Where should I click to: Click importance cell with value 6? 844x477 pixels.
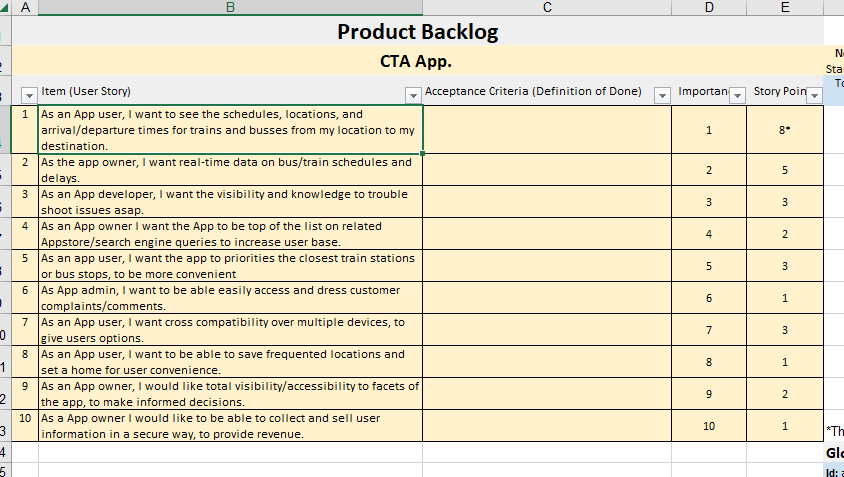(709, 298)
